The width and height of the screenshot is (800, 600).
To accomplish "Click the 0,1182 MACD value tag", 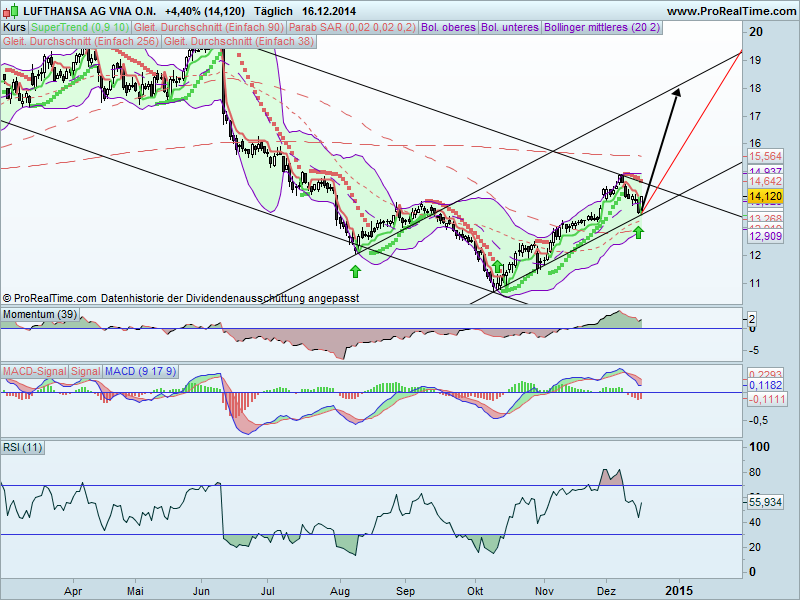I will pyautogui.click(x=765, y=385).
